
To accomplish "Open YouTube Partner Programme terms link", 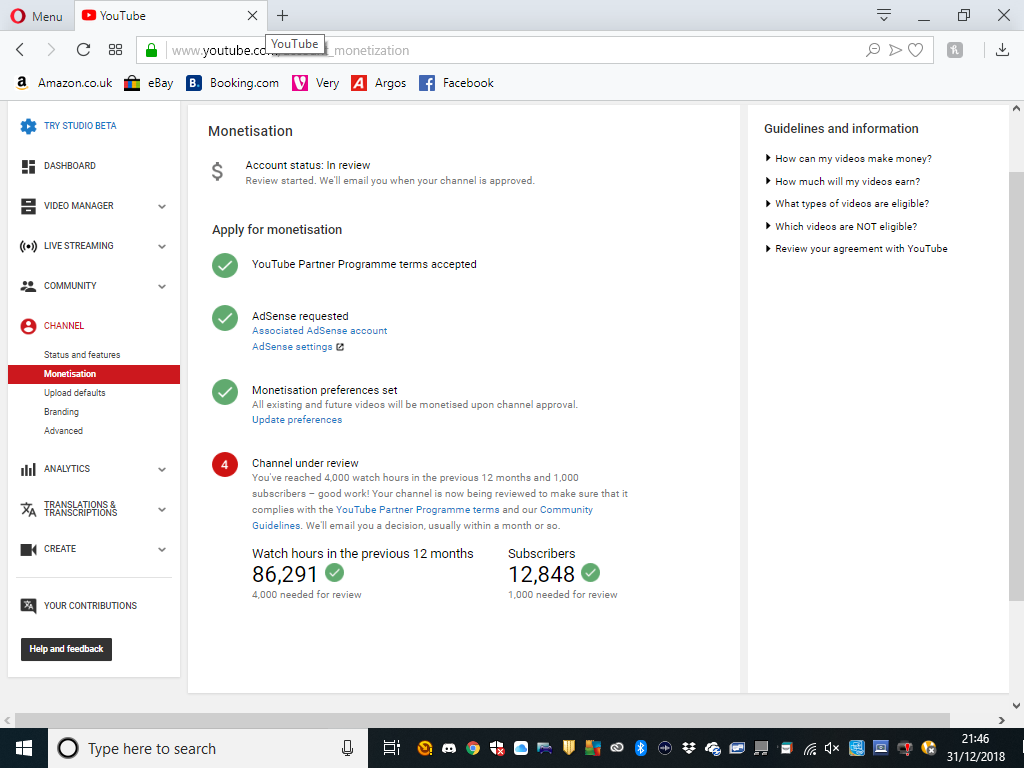I will [418, 509].
